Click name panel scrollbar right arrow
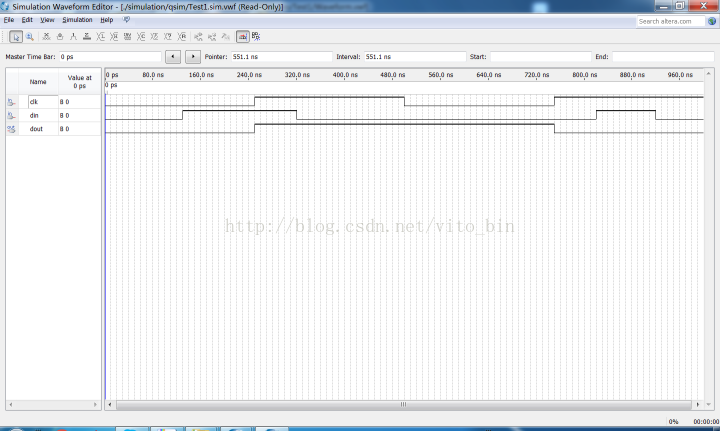Viewport: 720px width, 431px height. [x=96, y=404]
